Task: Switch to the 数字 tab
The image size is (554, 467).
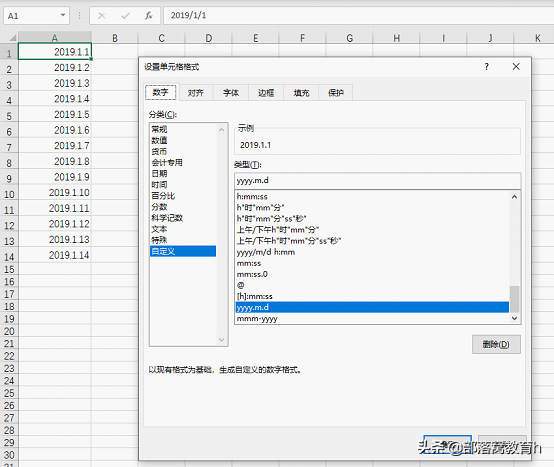Action: 161,92
